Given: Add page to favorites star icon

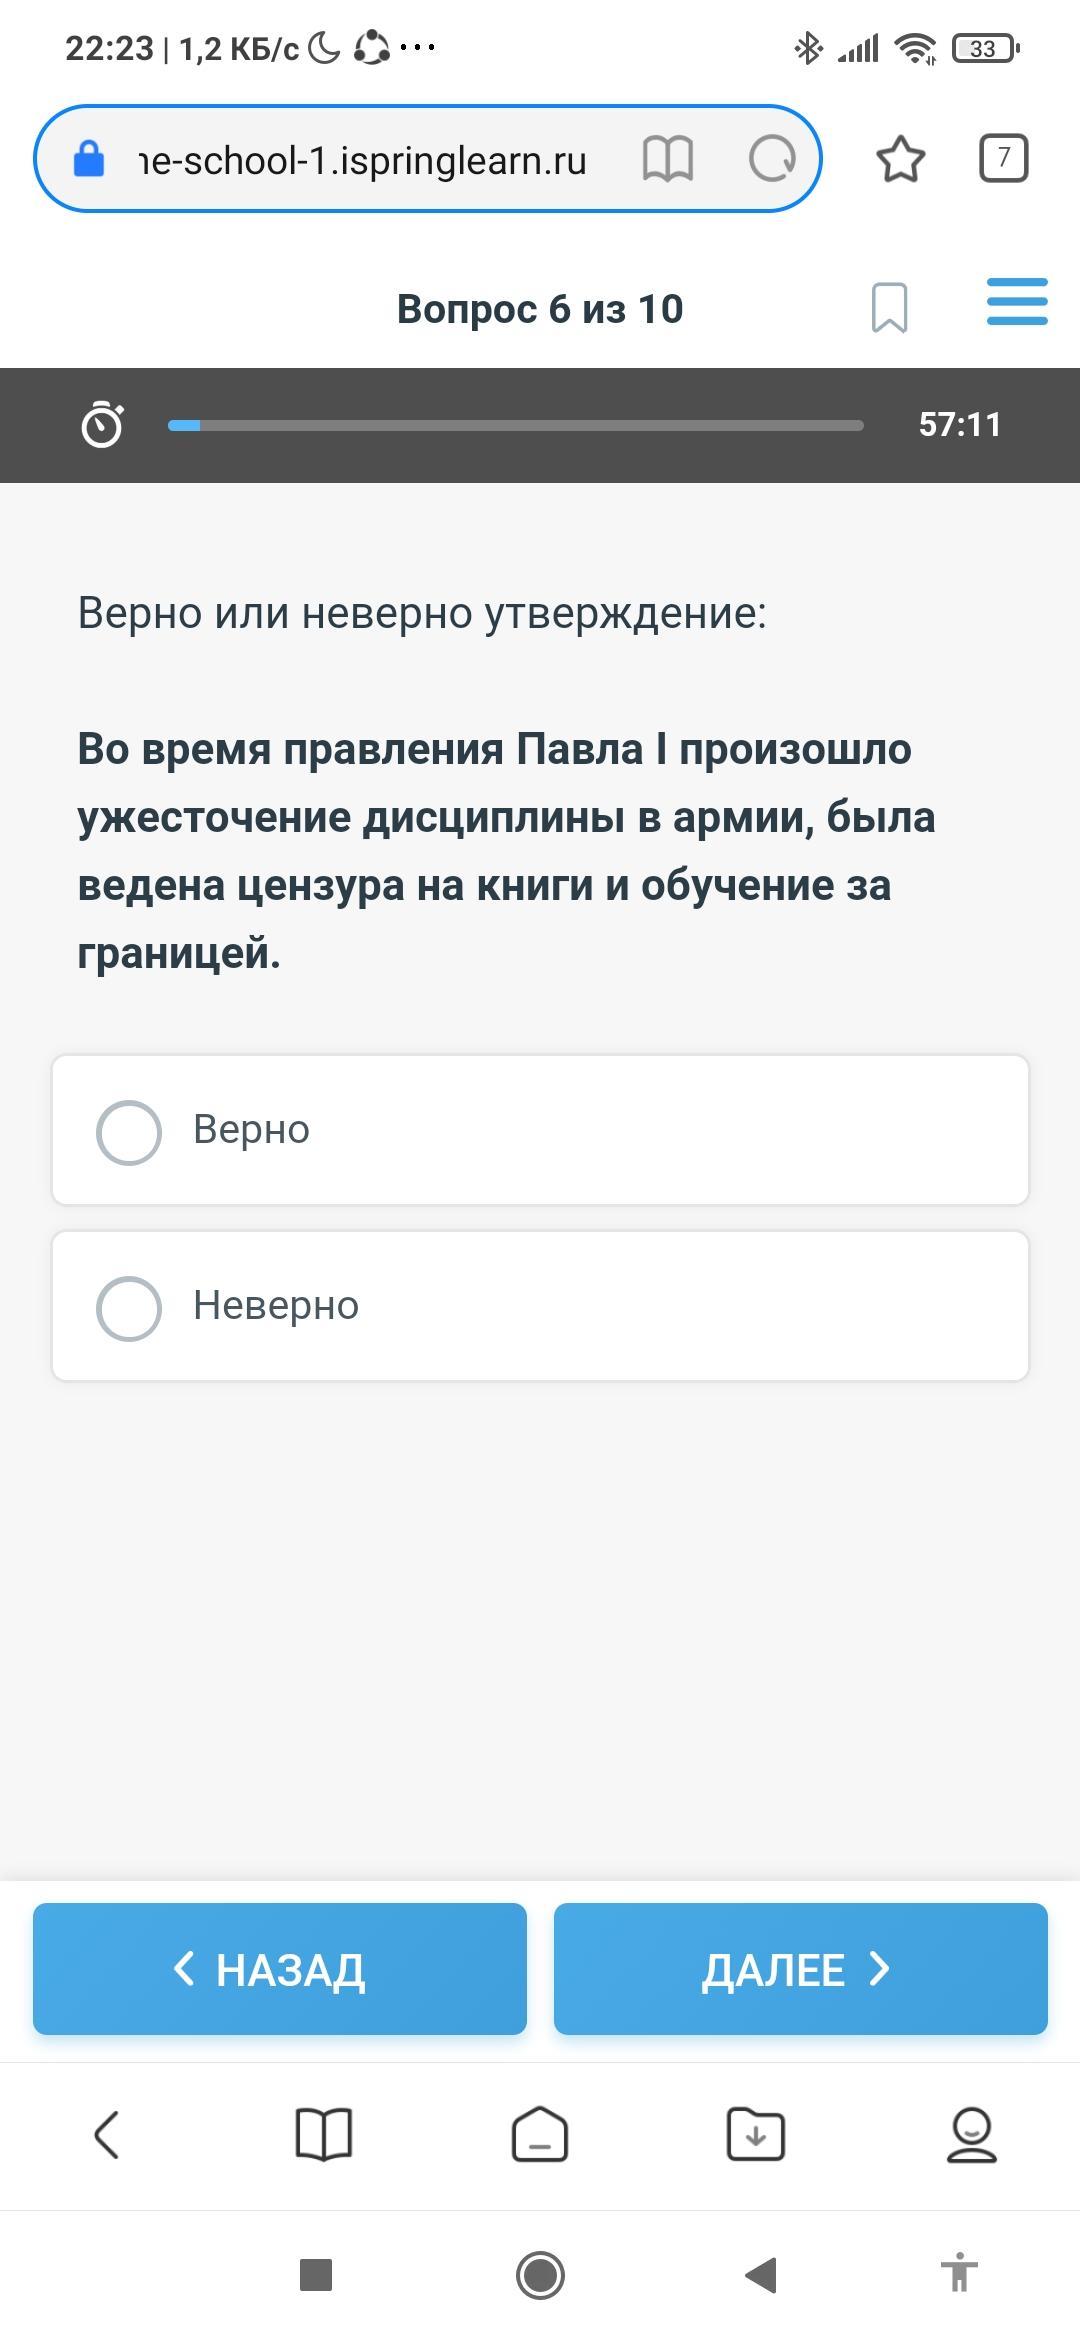Looking at the screenshot, I should [x=900, y=158].
